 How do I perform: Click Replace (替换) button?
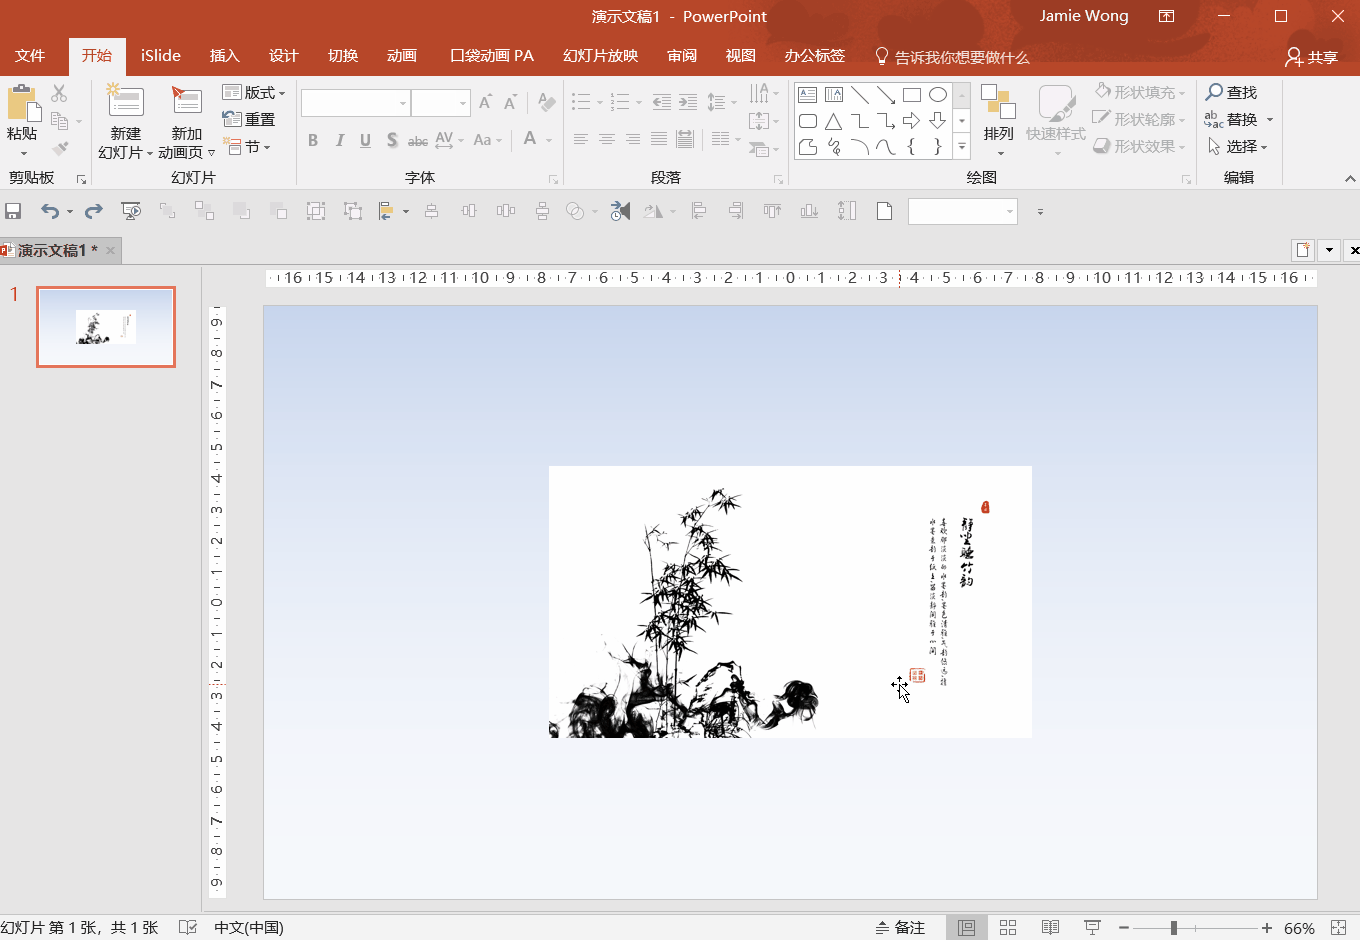point(1240,119)
